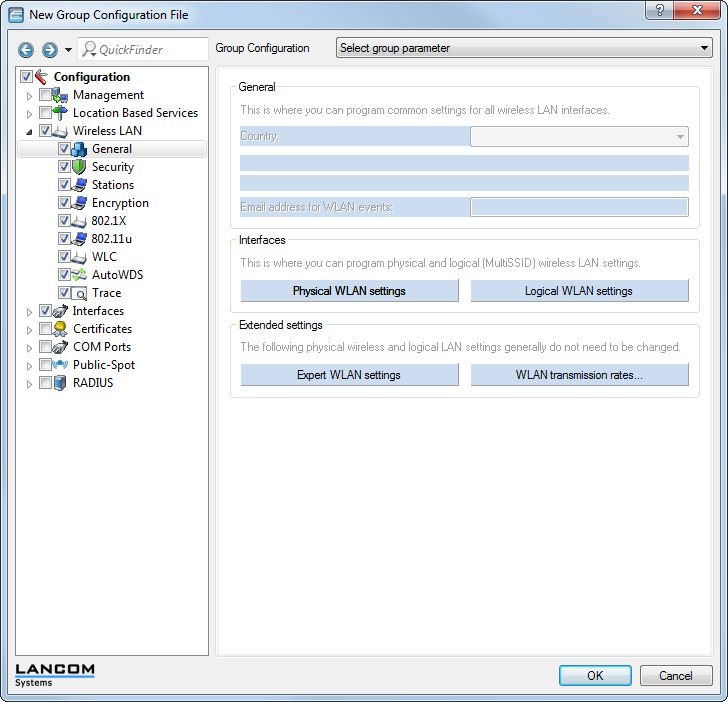The height and width of the screenshot is (702, 728).
Task: Click the Certificates icon in tree
Action: click(x=61, y=329)
